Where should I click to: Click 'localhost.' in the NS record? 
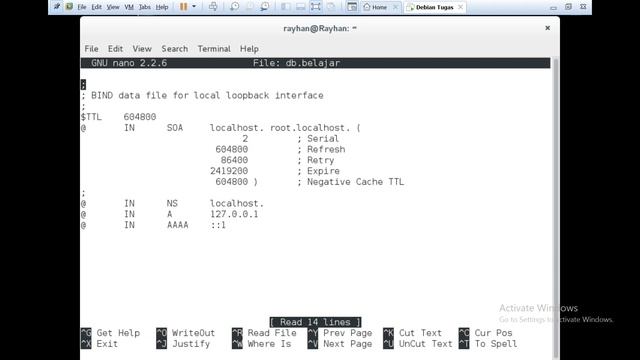click(237, 203)
